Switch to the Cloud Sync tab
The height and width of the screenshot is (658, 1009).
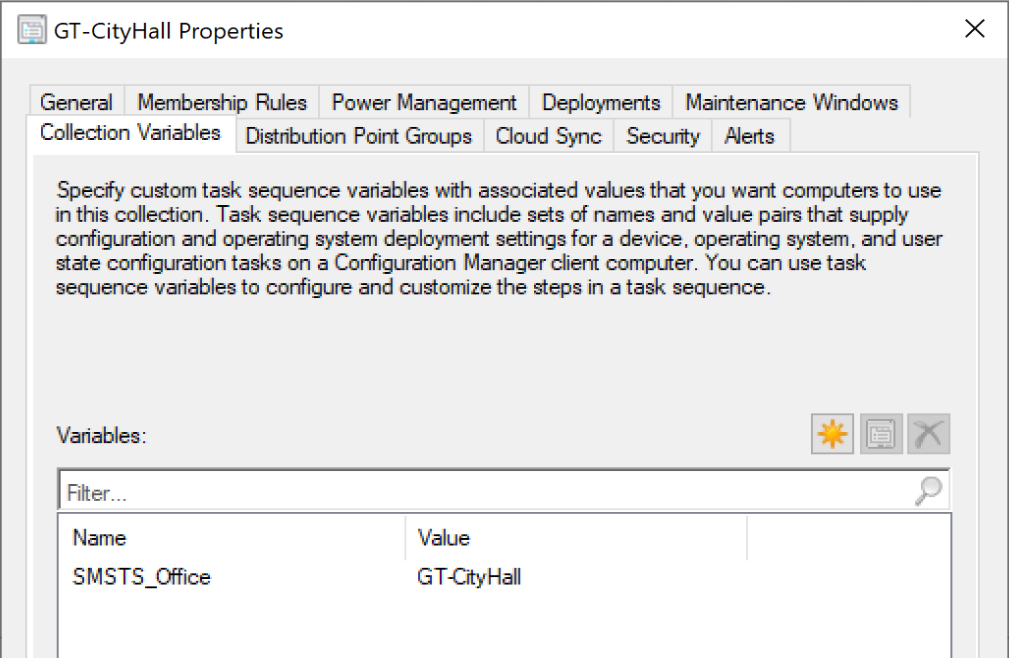(x=548, y=136)
